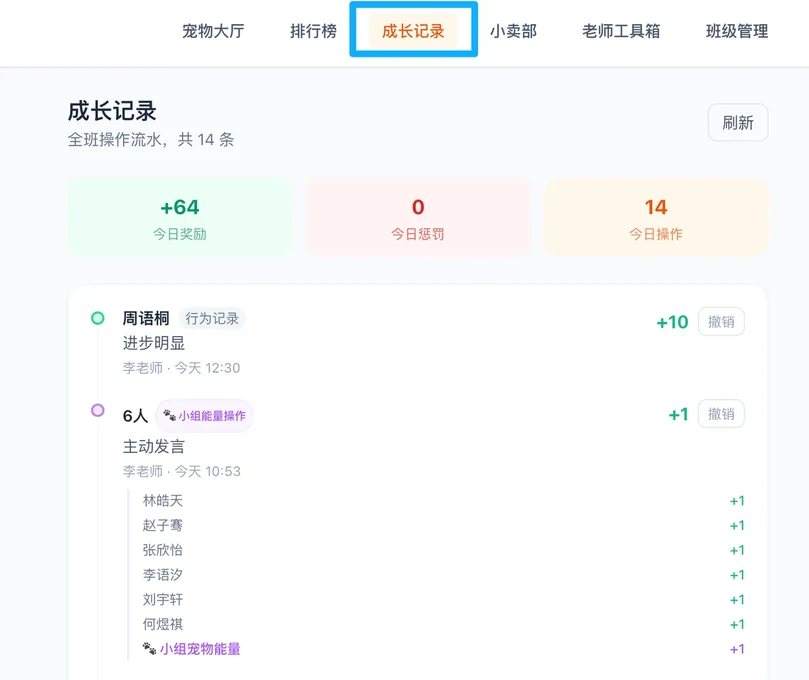Click the 刷新 button
Viewport: 809px width, 680px height.
[738, 123]
